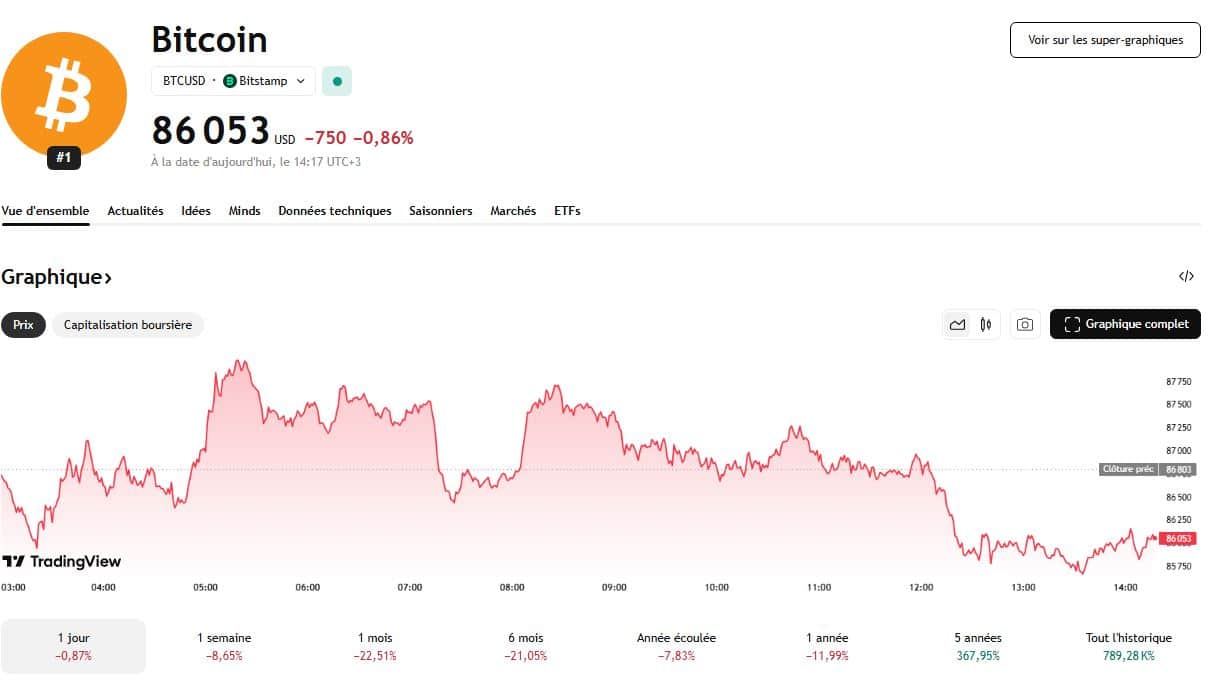Click the 12:00 time axis marker
The height and width of the screenshot is (685, 1208).
point(921,587)
